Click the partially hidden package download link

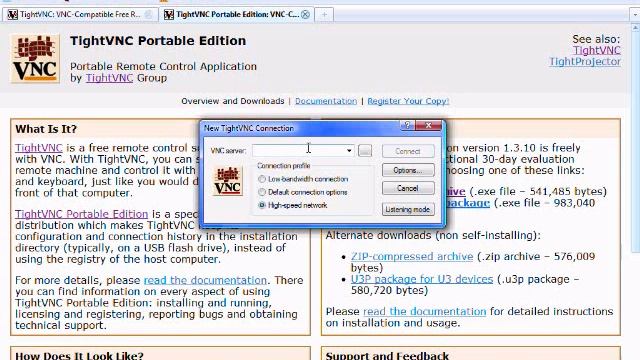tap(468, 203)
